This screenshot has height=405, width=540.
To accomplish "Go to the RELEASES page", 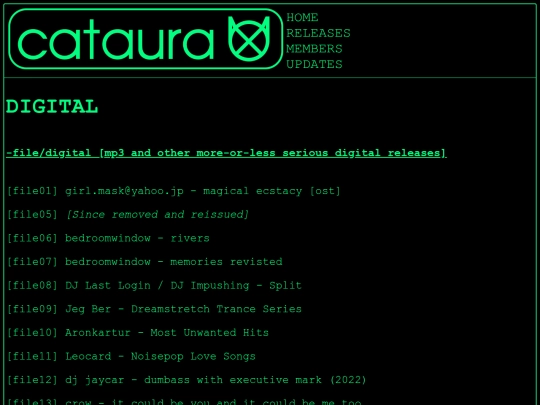I will click(318, 33).
